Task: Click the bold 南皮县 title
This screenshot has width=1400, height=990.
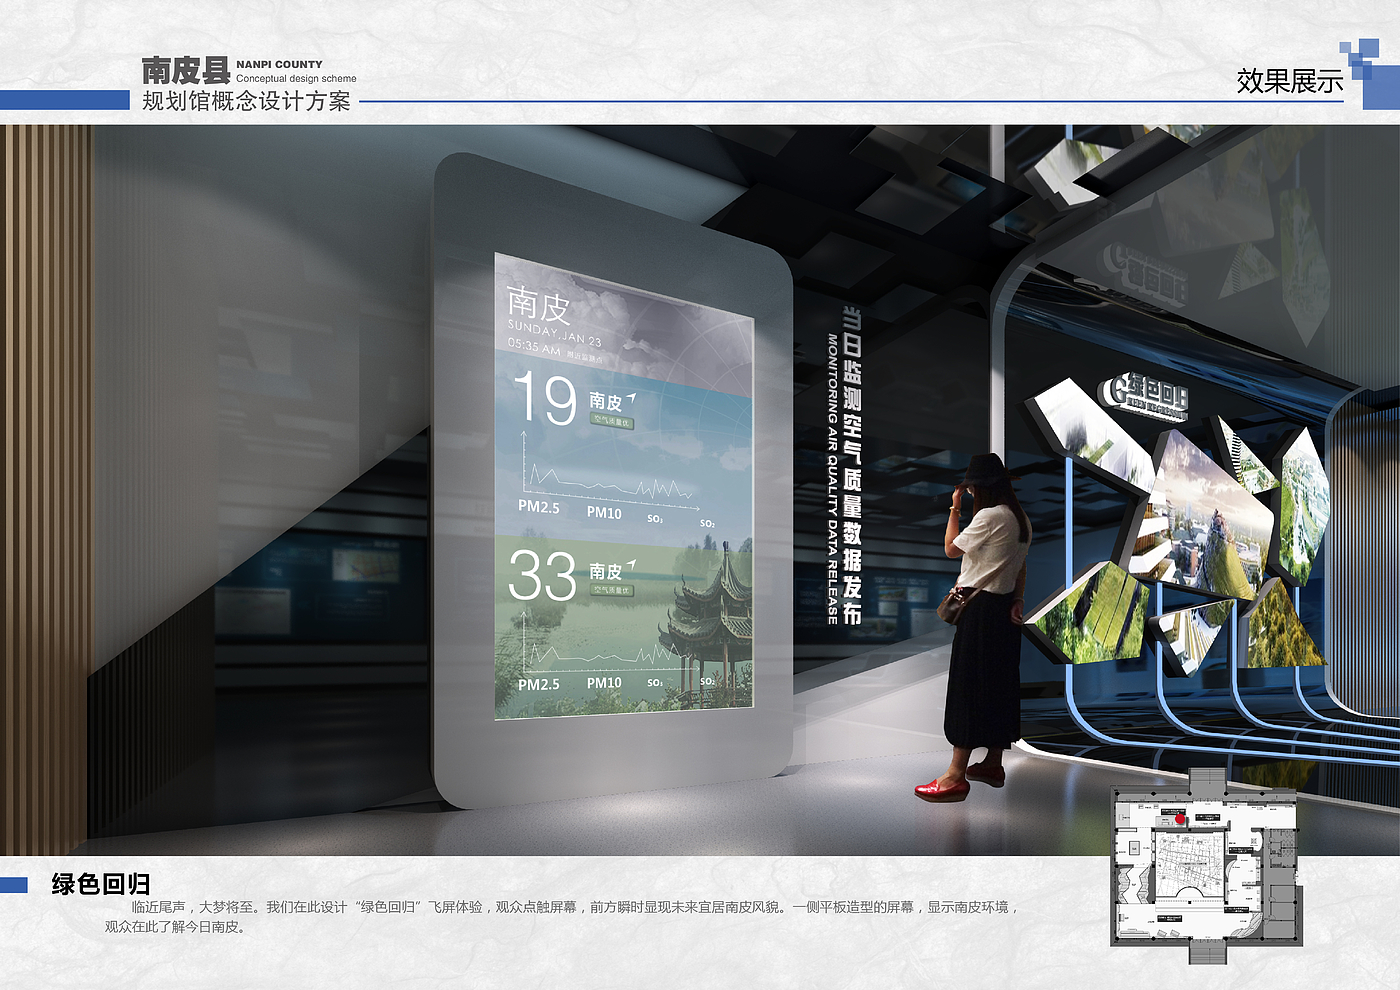Action: tap(186, 70)
